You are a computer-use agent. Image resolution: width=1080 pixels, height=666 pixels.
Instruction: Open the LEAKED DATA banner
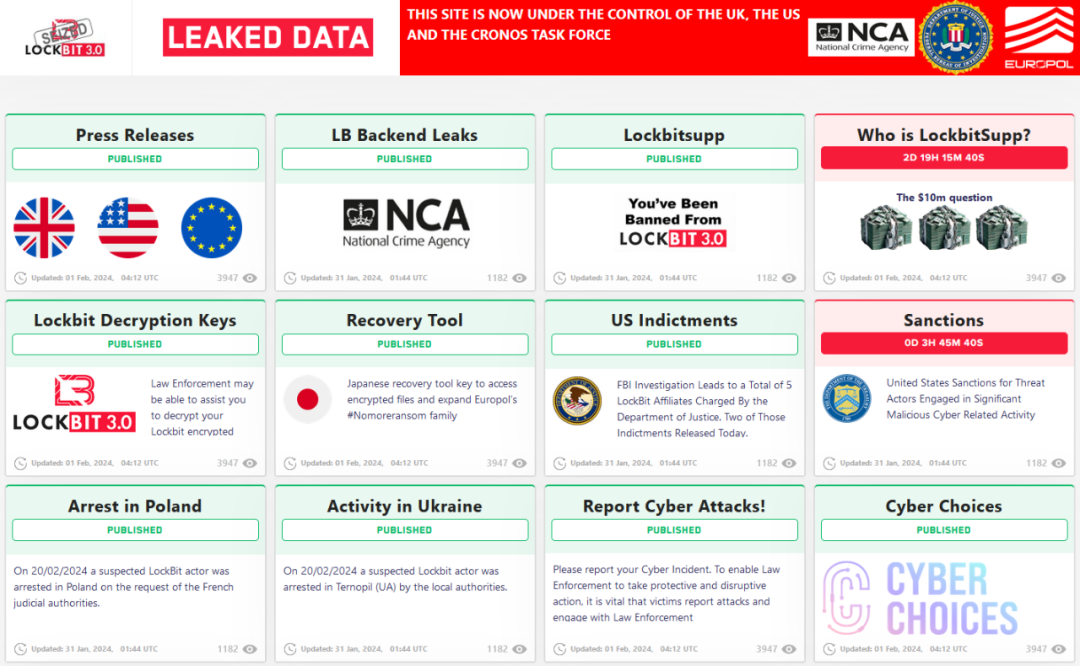click(x=268, y=38)
